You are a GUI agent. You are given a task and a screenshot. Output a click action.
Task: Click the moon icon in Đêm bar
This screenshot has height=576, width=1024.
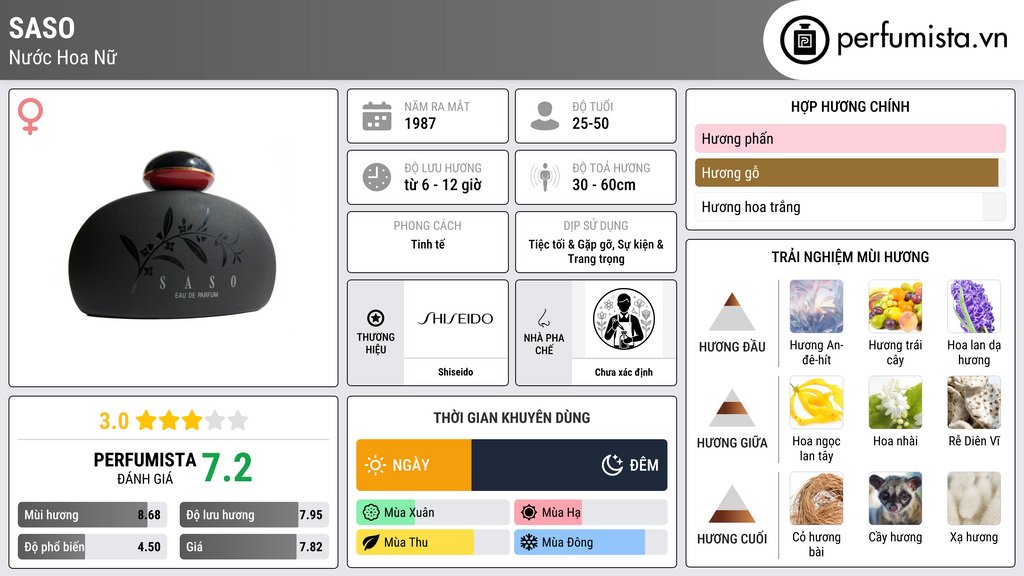tap(612, 465)
